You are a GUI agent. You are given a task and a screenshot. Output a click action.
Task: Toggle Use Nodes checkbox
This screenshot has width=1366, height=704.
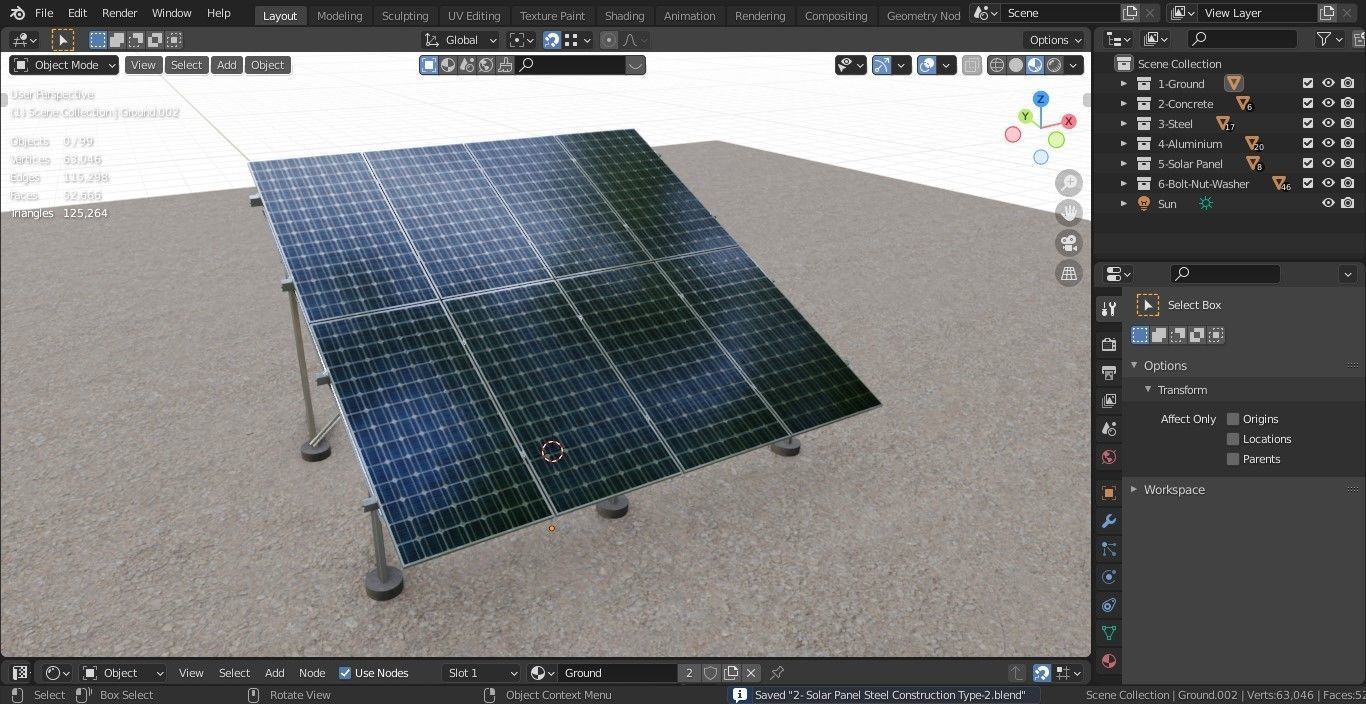(x=345, y=673)
